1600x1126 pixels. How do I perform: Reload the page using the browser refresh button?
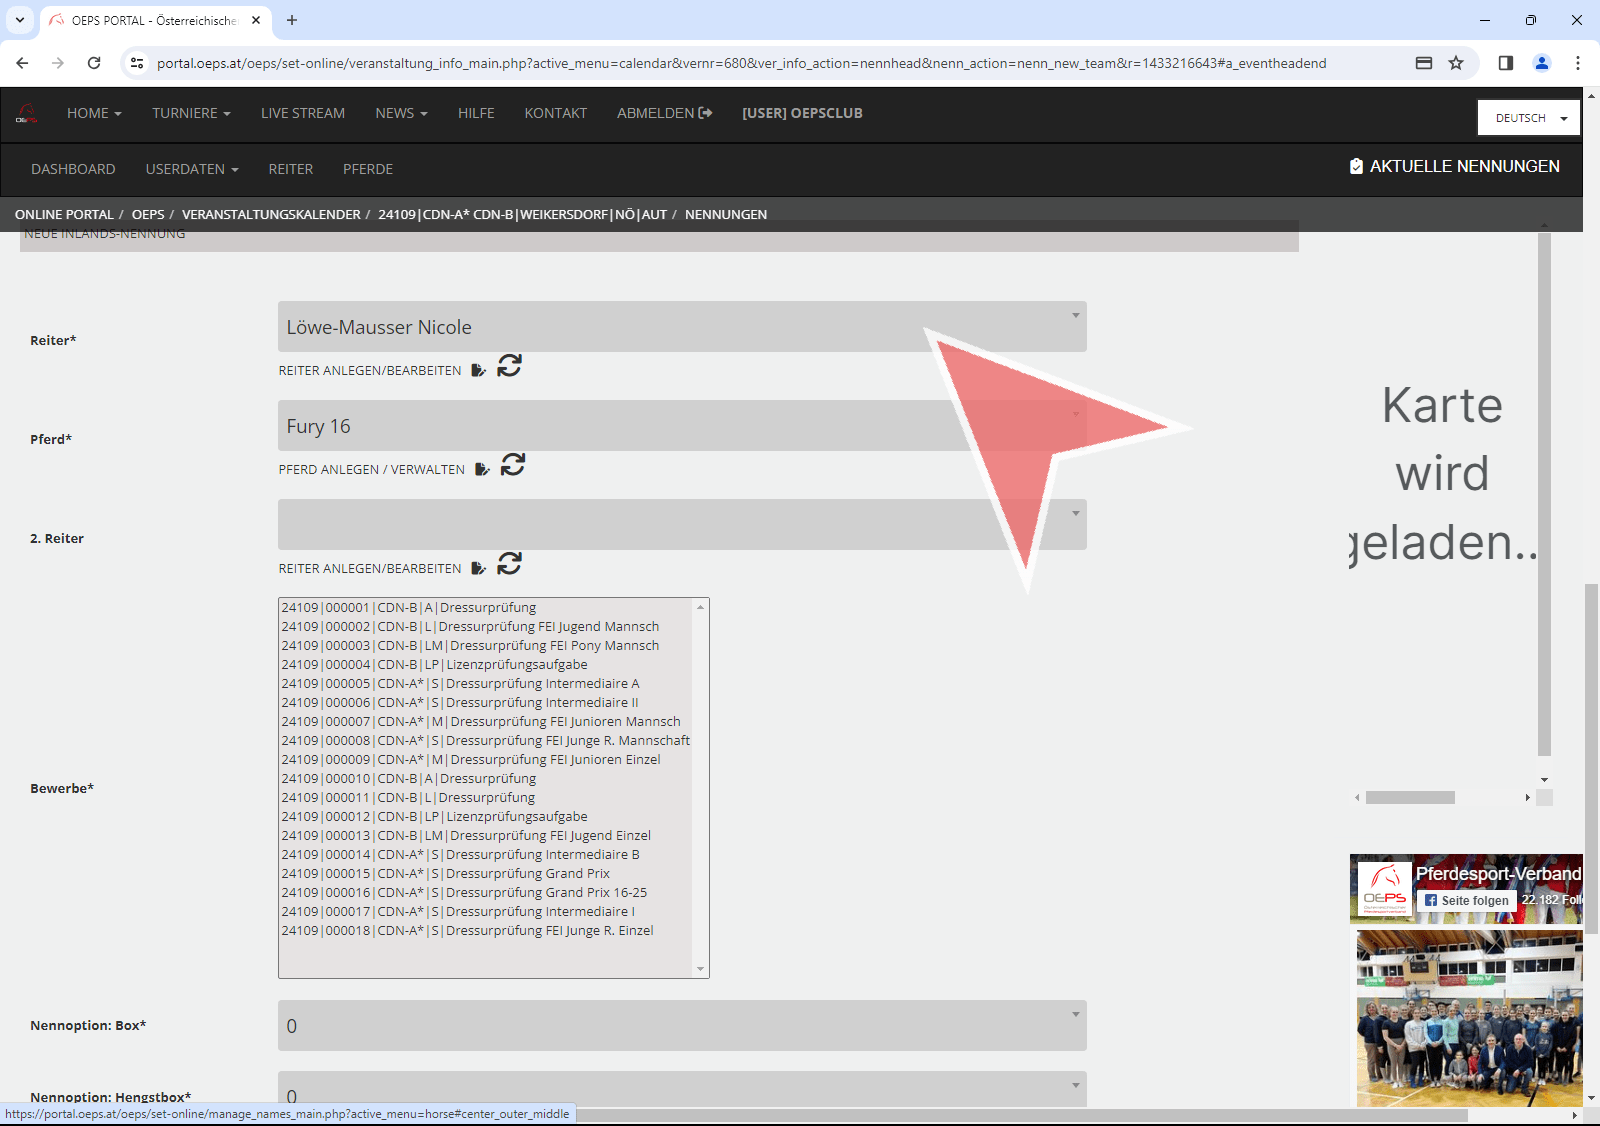coord(94,63)
